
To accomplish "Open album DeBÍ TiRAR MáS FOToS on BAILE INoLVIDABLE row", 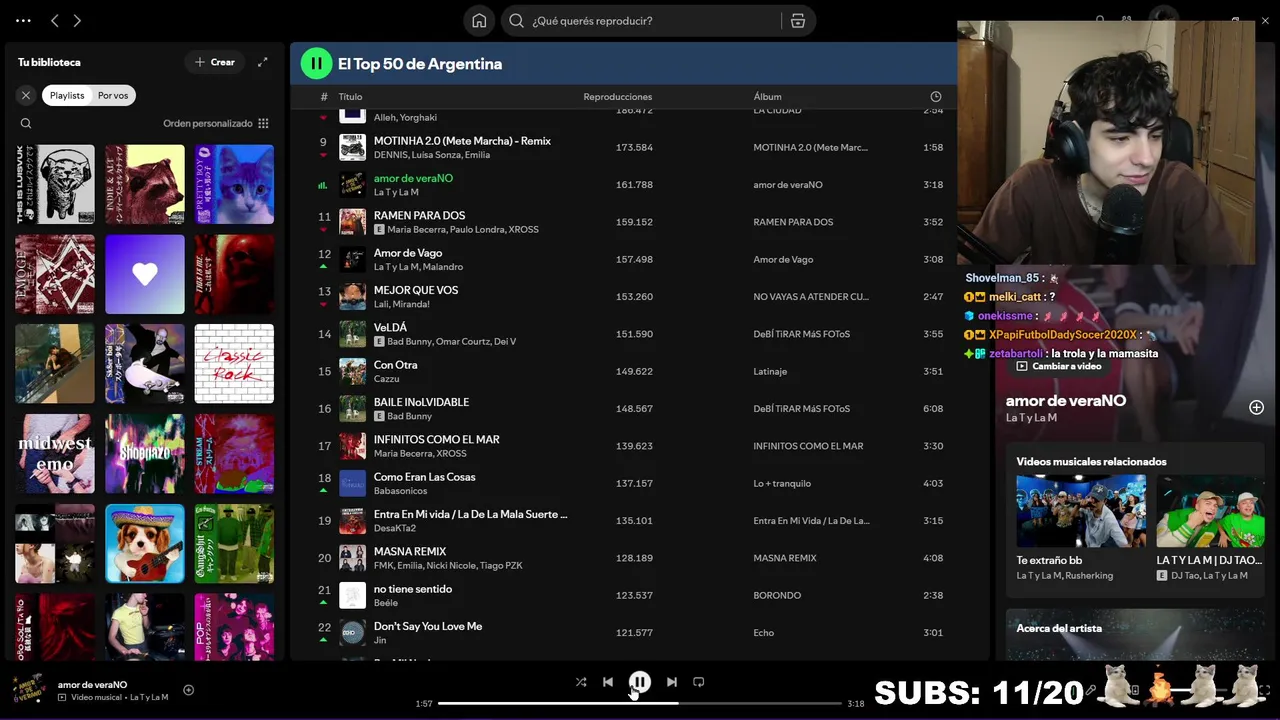I will point(801,409).
